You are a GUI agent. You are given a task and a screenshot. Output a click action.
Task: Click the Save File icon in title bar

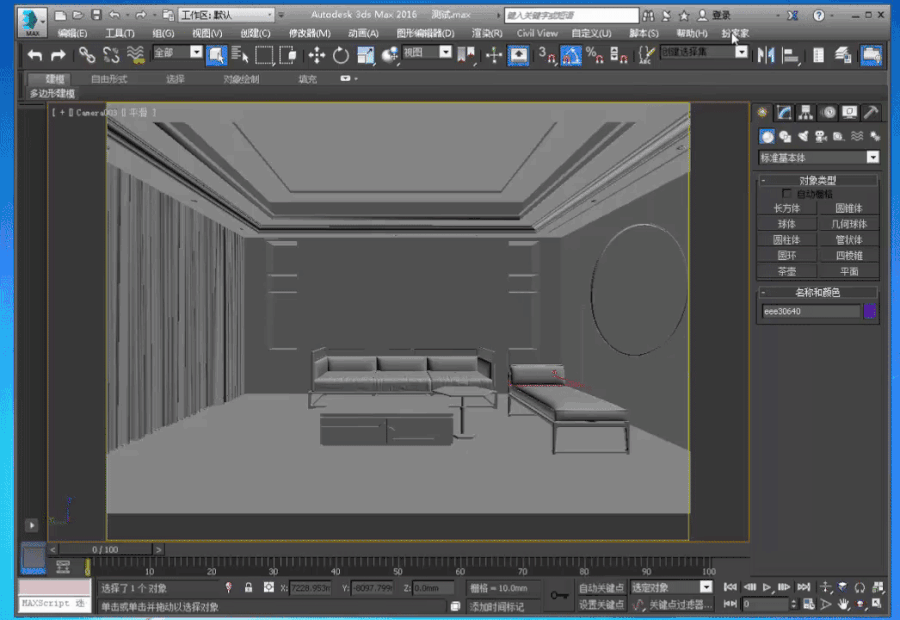tap(96, 15)
